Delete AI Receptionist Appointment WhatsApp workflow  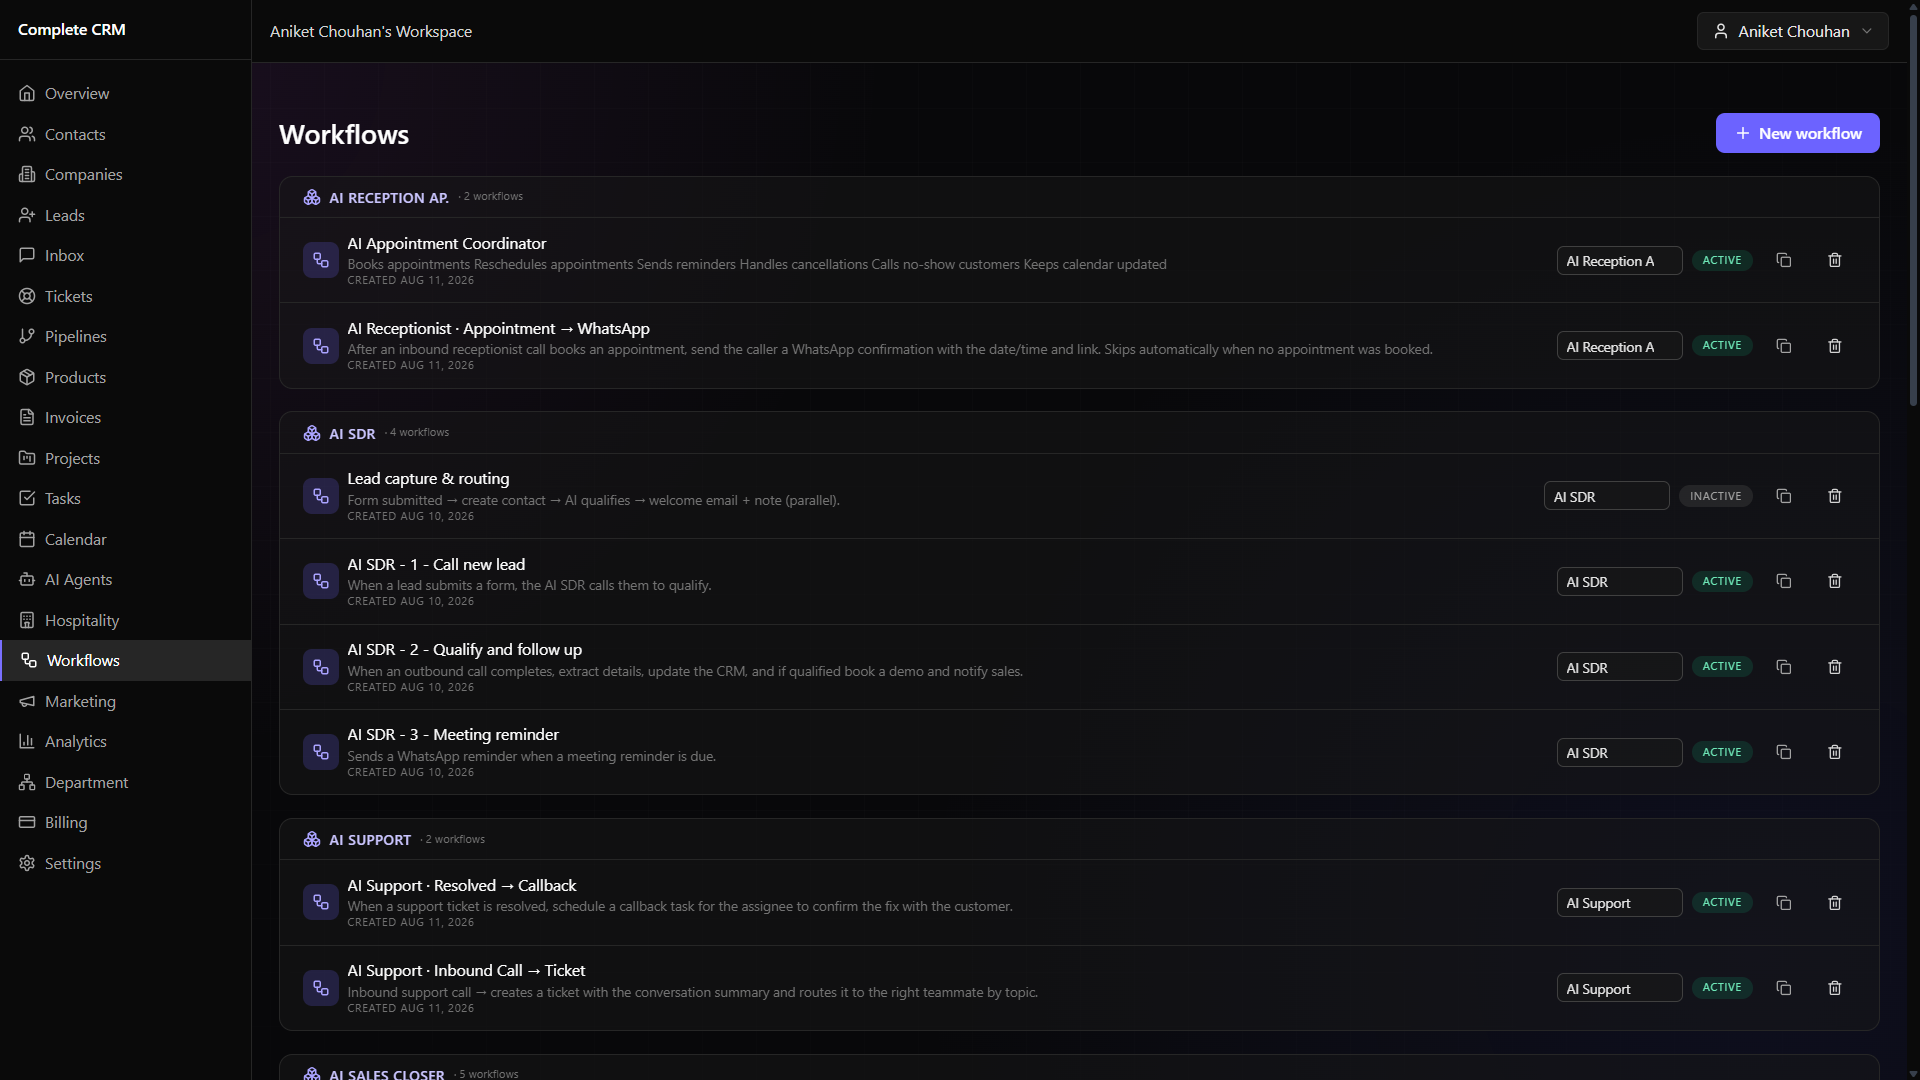click(1834, 346)
